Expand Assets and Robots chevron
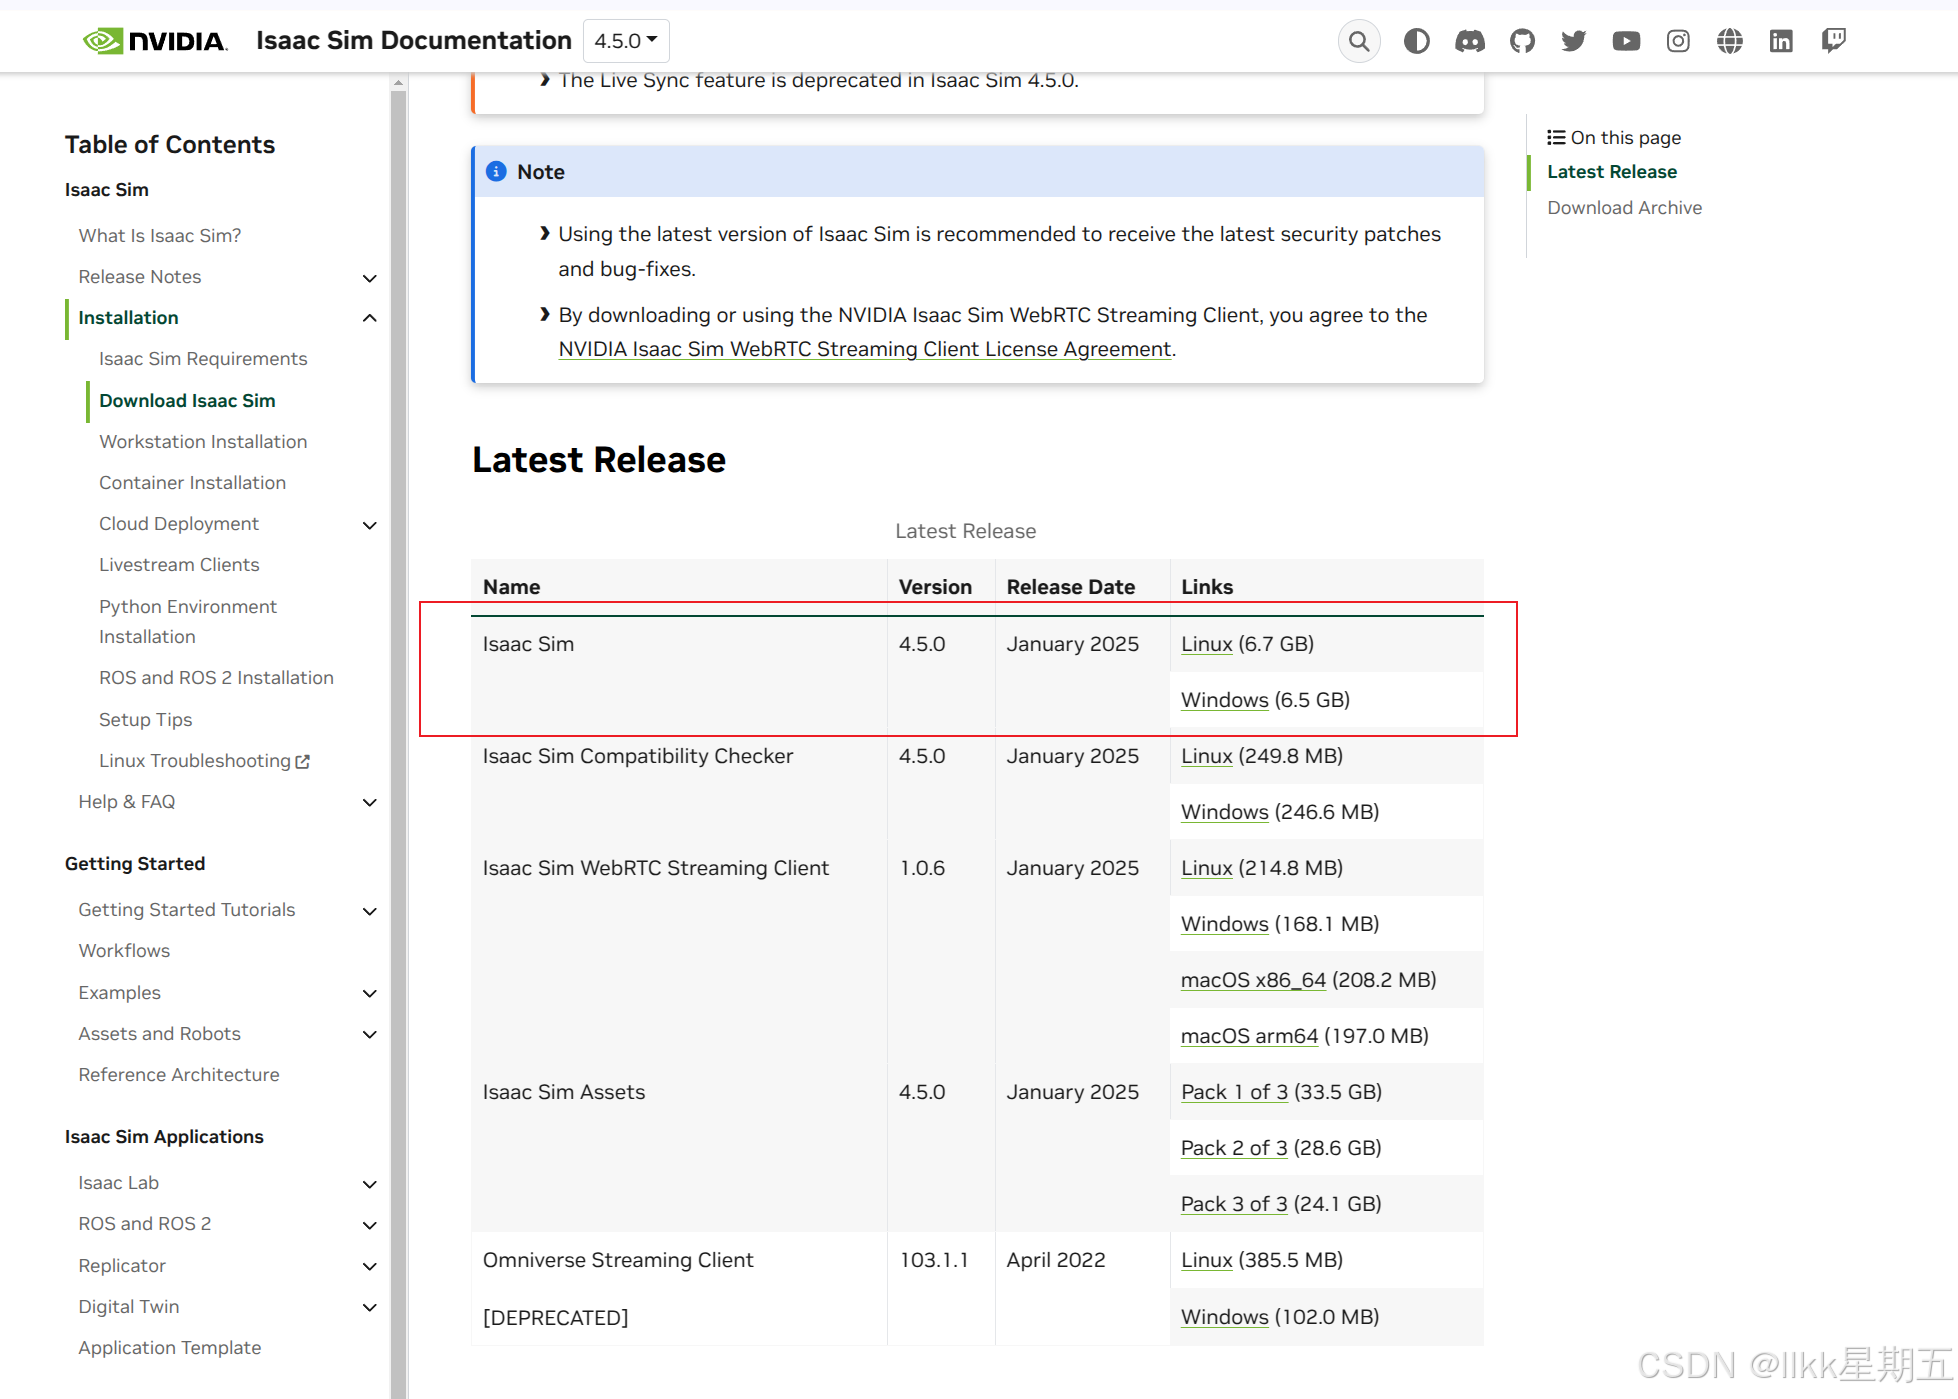 click(369, 1034)
